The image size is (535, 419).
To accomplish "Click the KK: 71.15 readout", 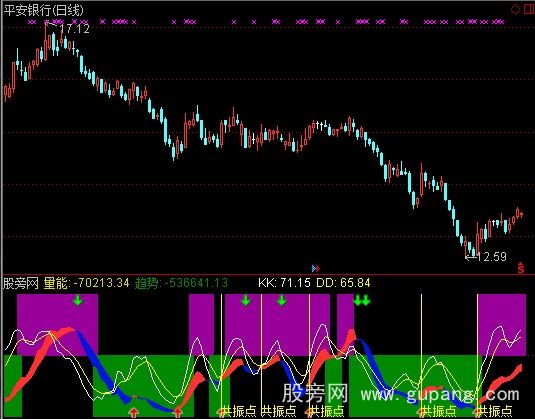I will (284, 283).
